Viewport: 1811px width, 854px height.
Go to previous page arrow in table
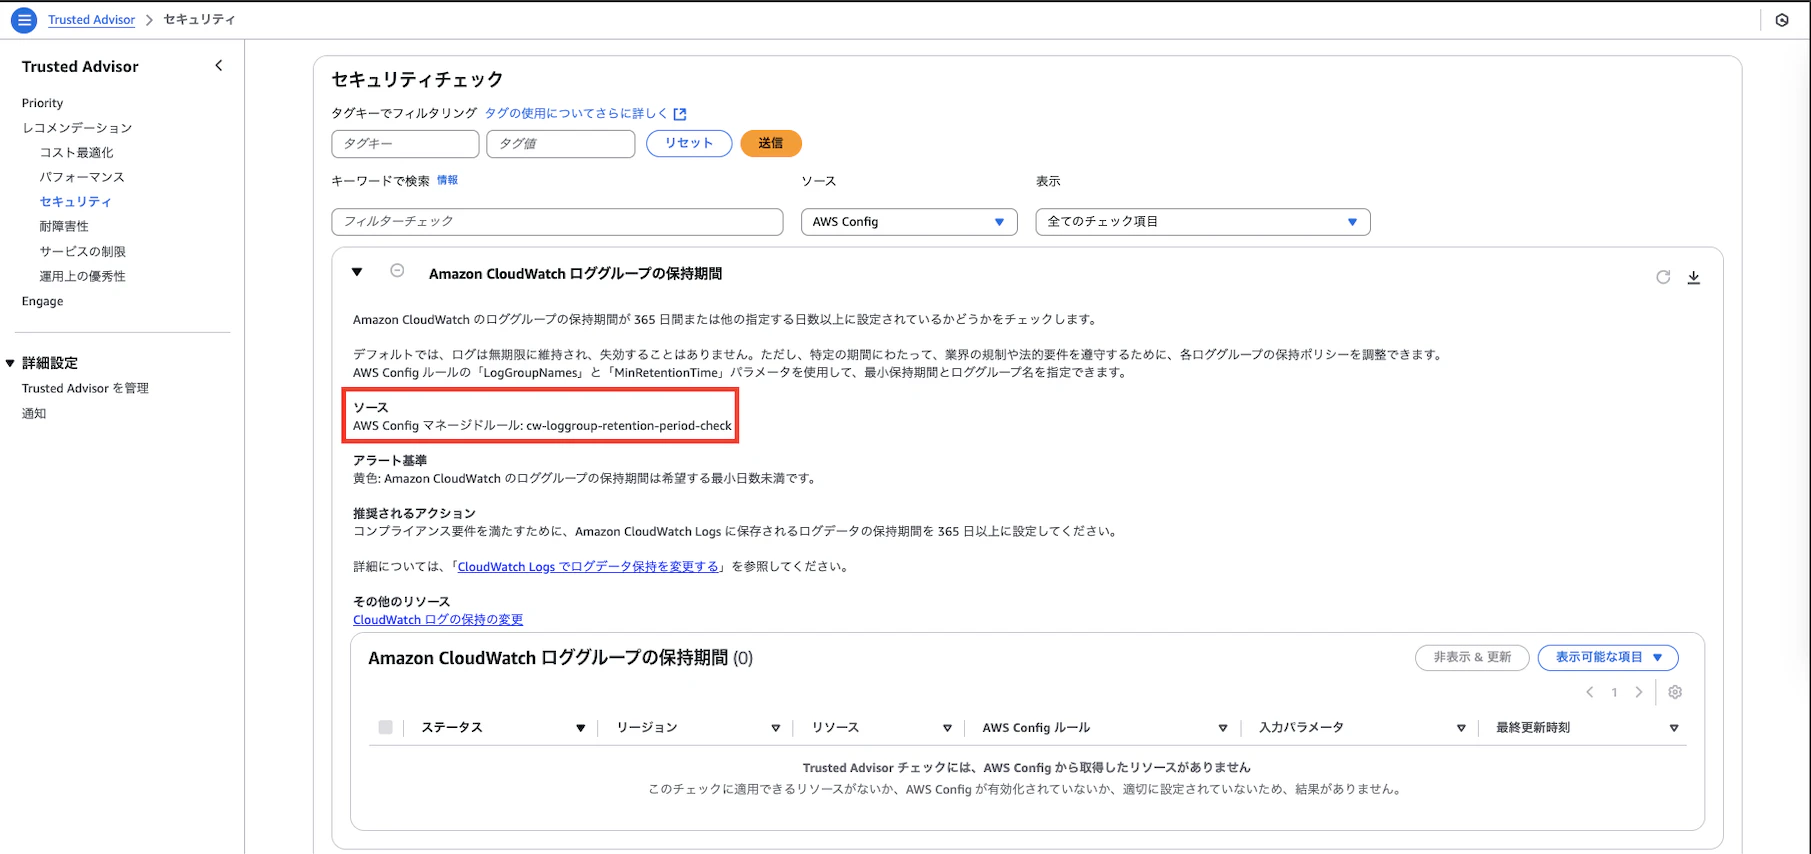[x=1590, y=692]
